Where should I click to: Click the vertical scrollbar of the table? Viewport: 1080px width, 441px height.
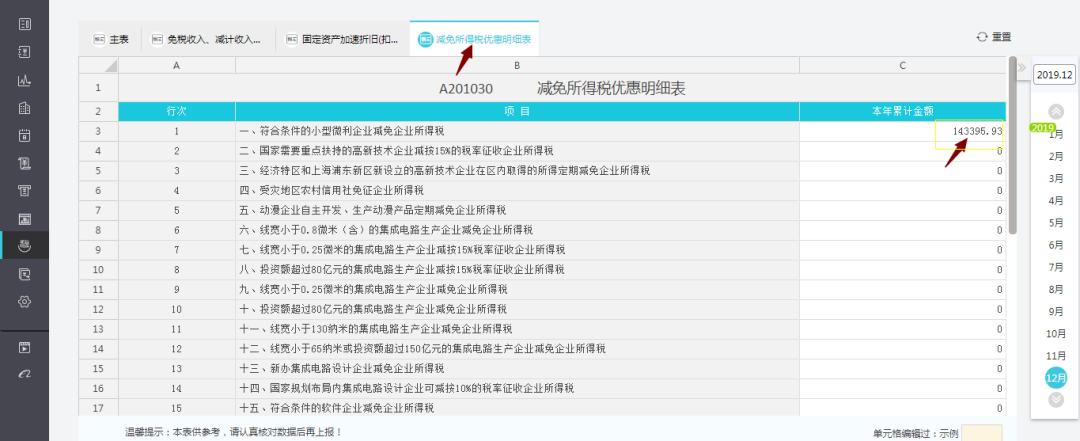pyautogui.click(x=1012, y=146)
